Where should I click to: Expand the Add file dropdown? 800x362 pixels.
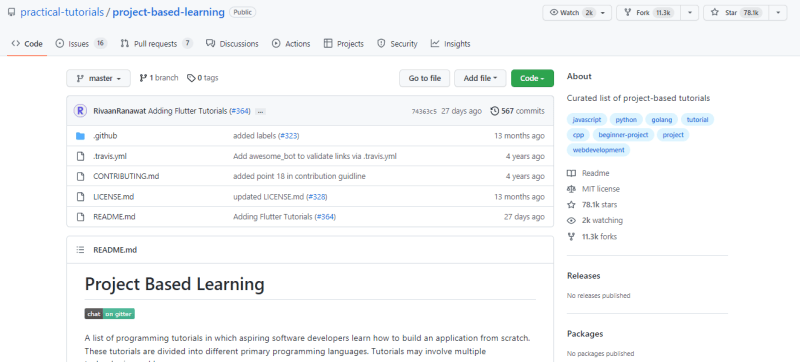[480, 79]
